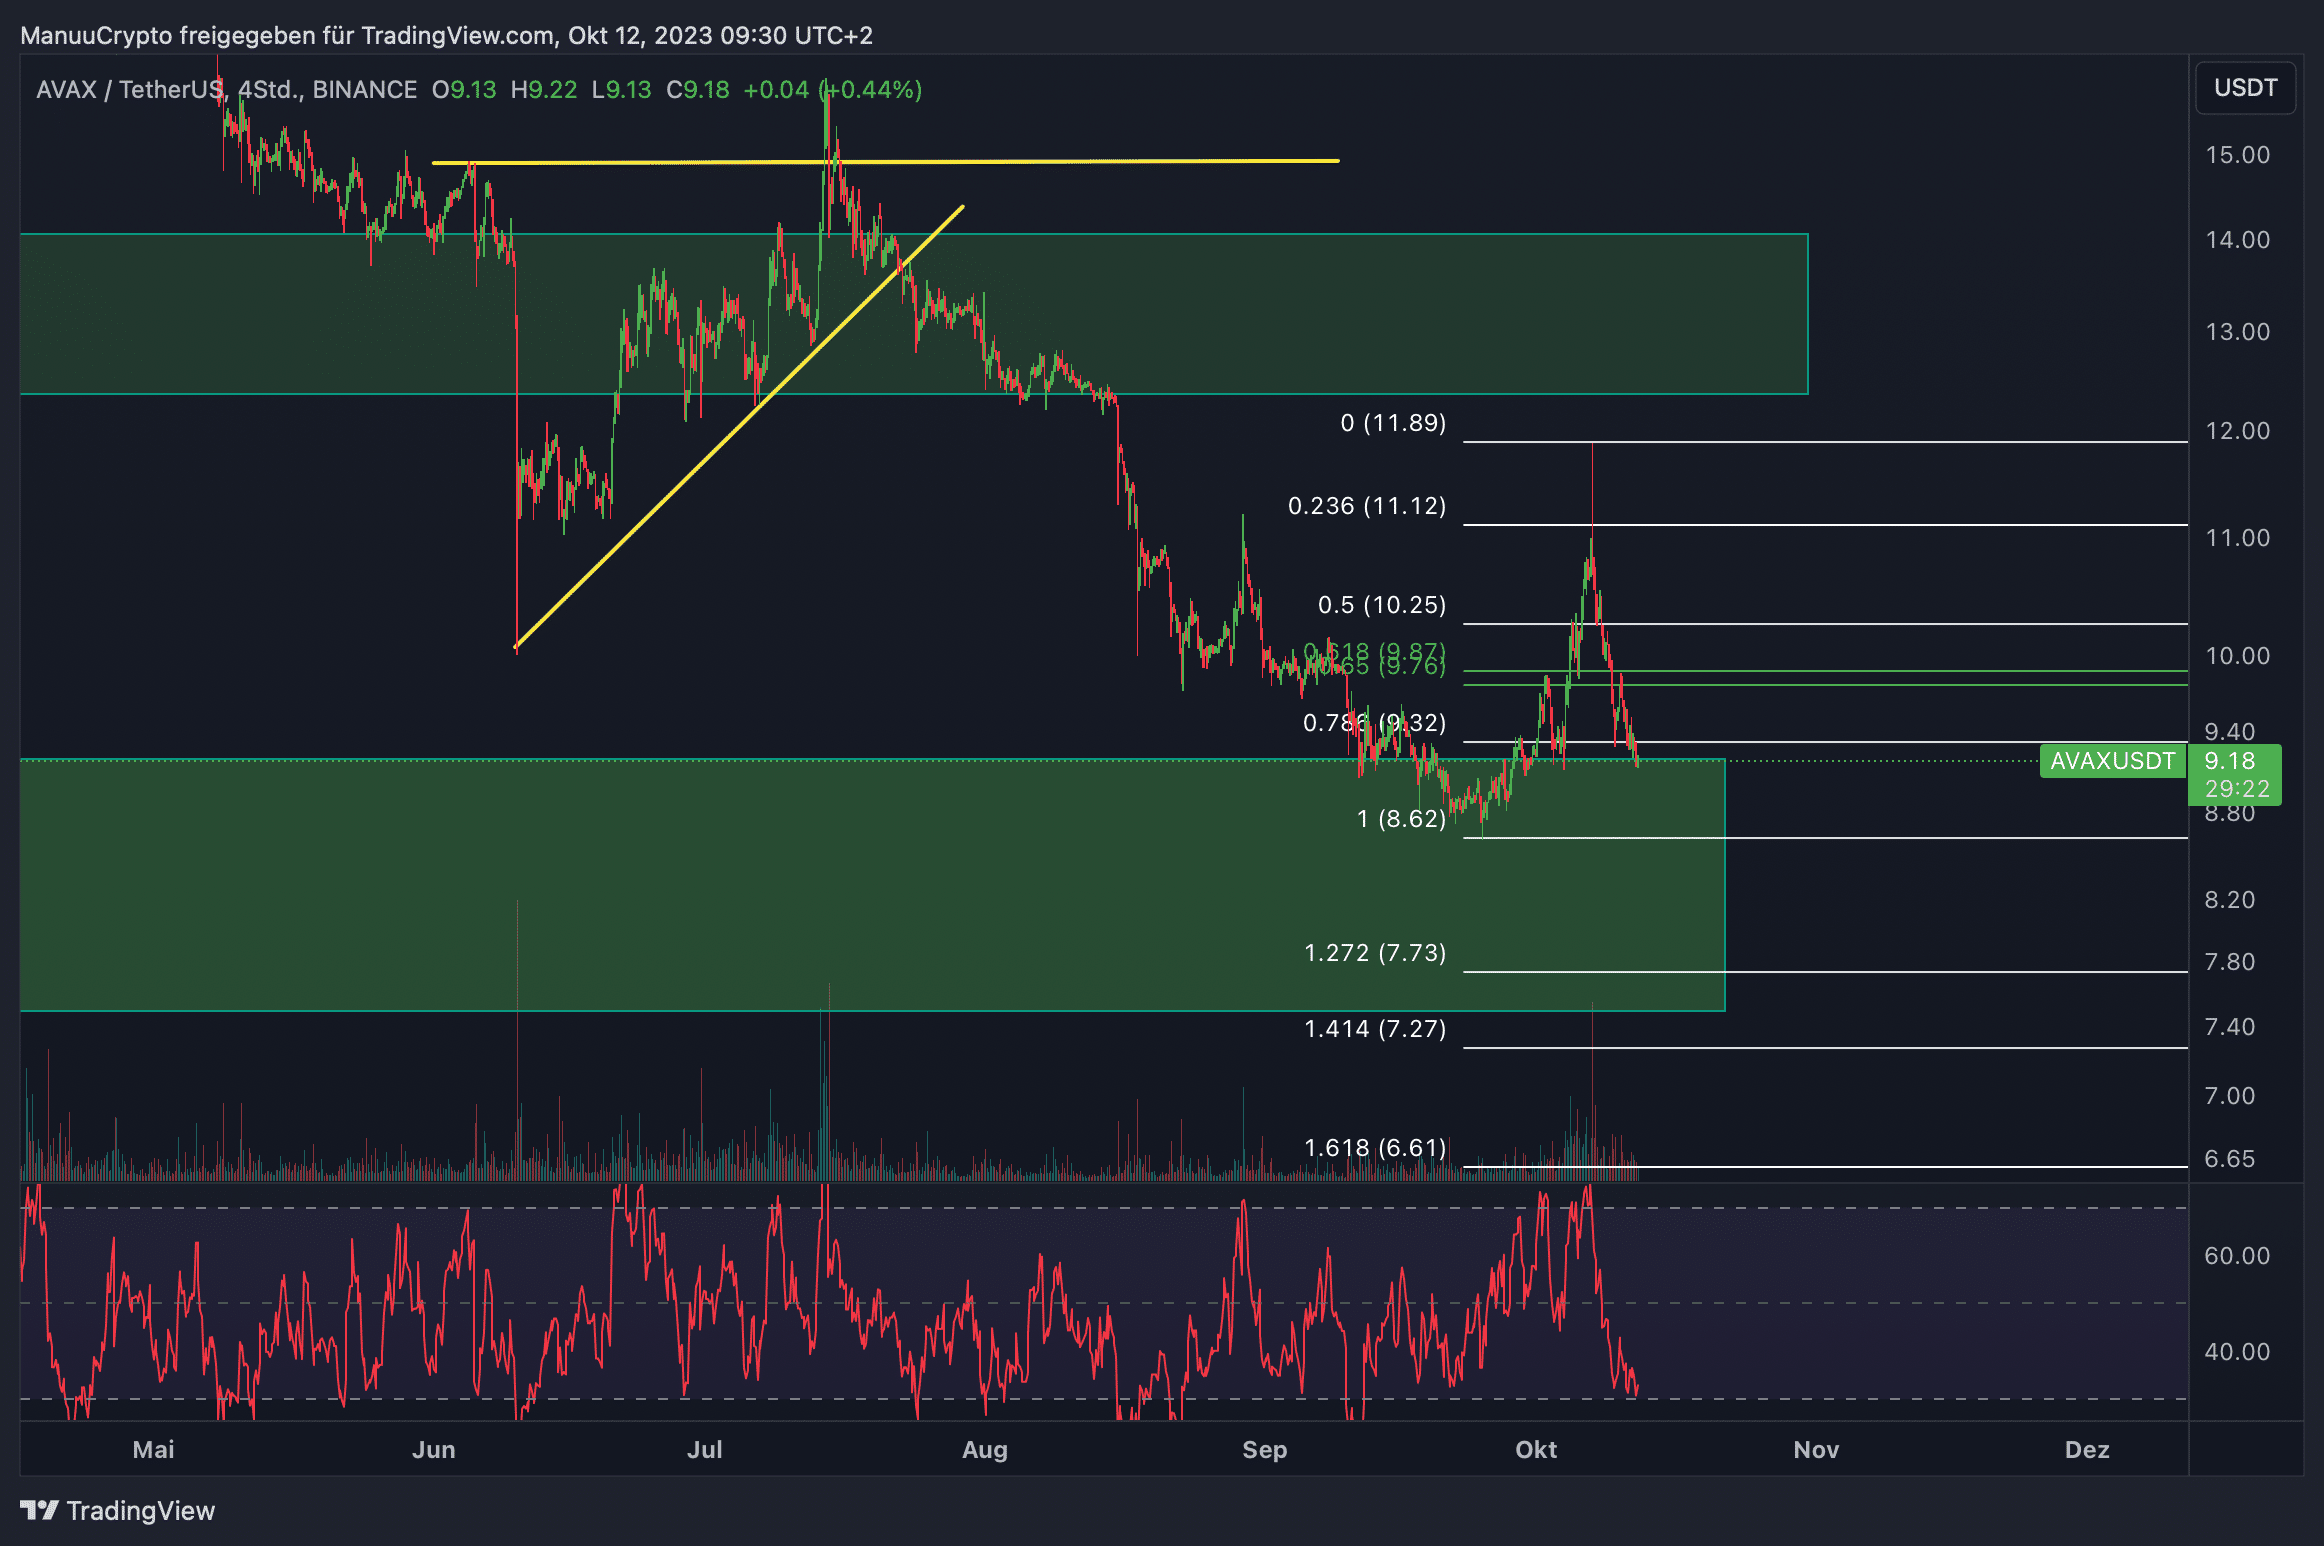Screen dimensions: 2324x1546
Task: Click the TradingView logo icon
Action: pyautogui.click(x=40, y=1510)
